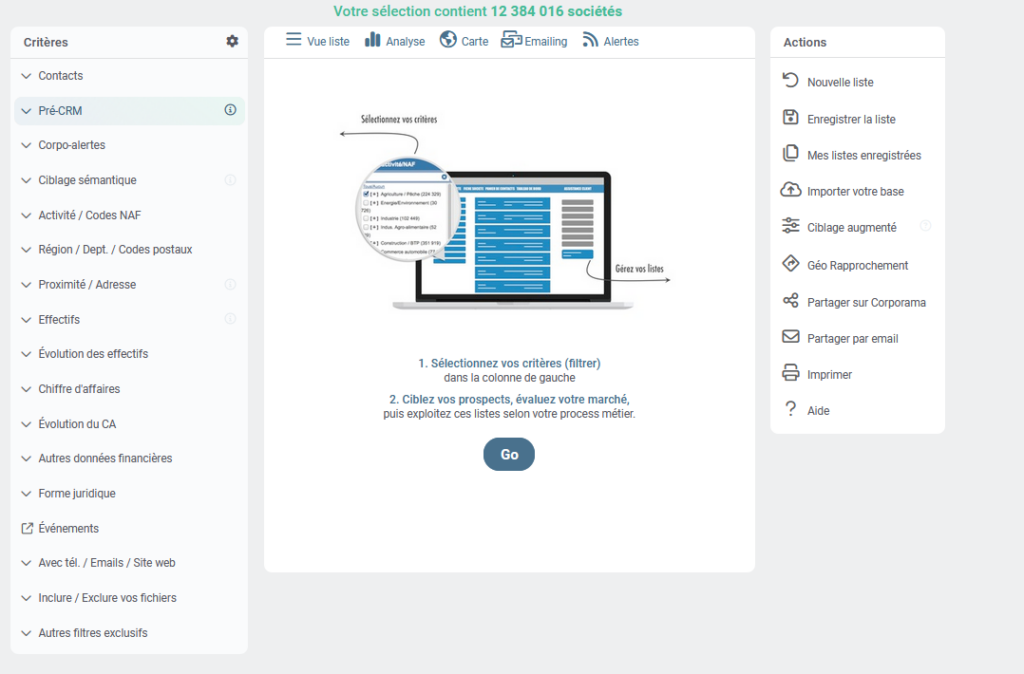Click the Importer votre base cloud icon
The width and height of the screenshot is (1024, 674).
click(x=790, y=190)
